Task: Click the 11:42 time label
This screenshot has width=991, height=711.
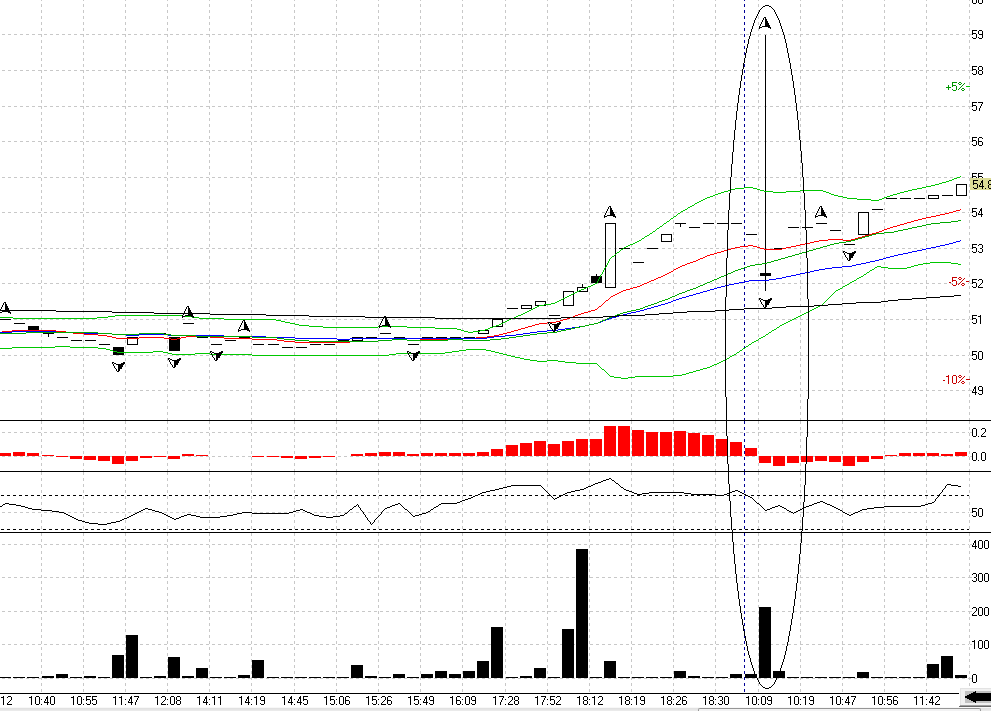Action: [927, 700]
